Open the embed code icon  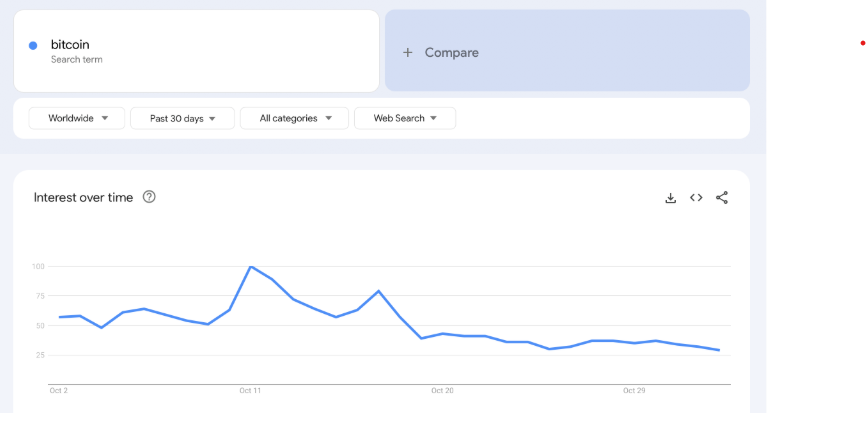pos(696,197)
